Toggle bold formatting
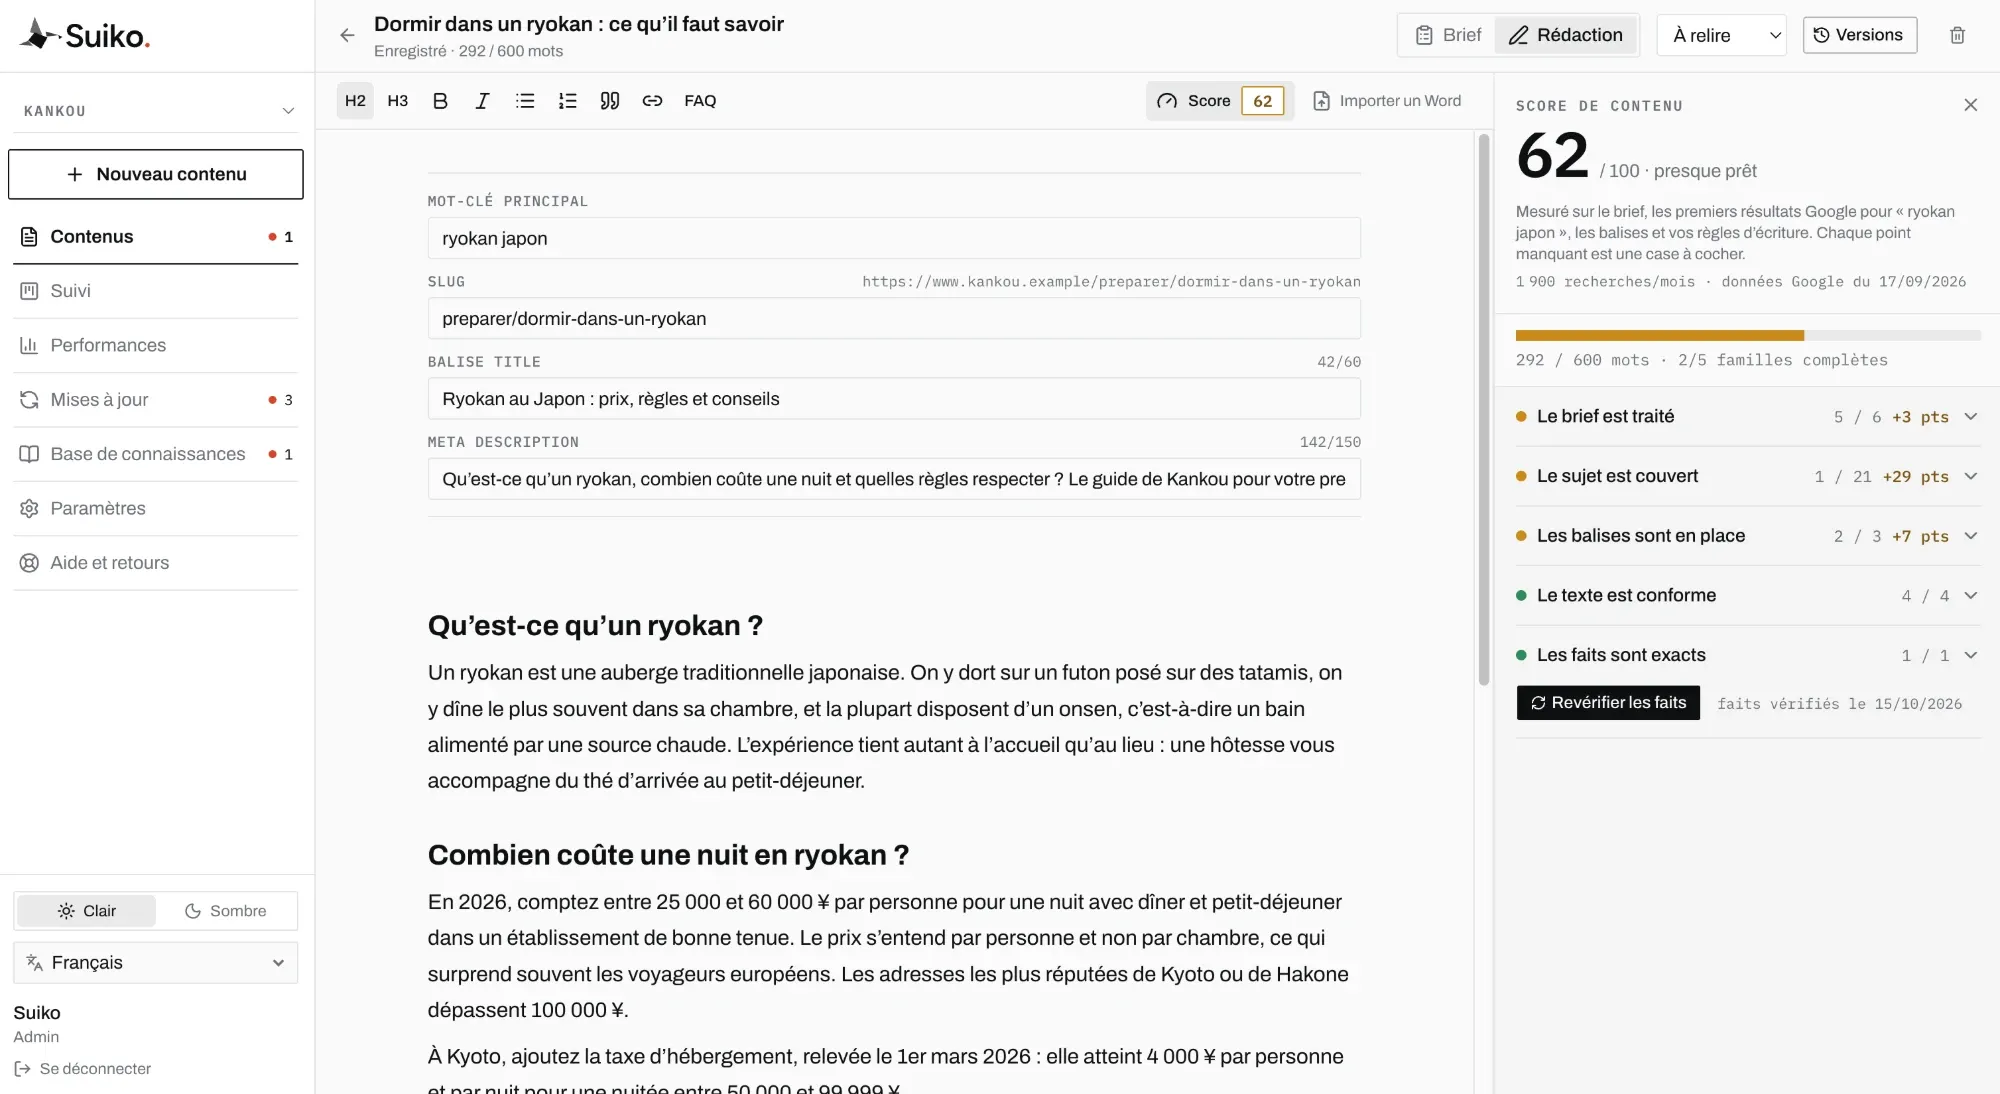 click(x=440, y=101)
